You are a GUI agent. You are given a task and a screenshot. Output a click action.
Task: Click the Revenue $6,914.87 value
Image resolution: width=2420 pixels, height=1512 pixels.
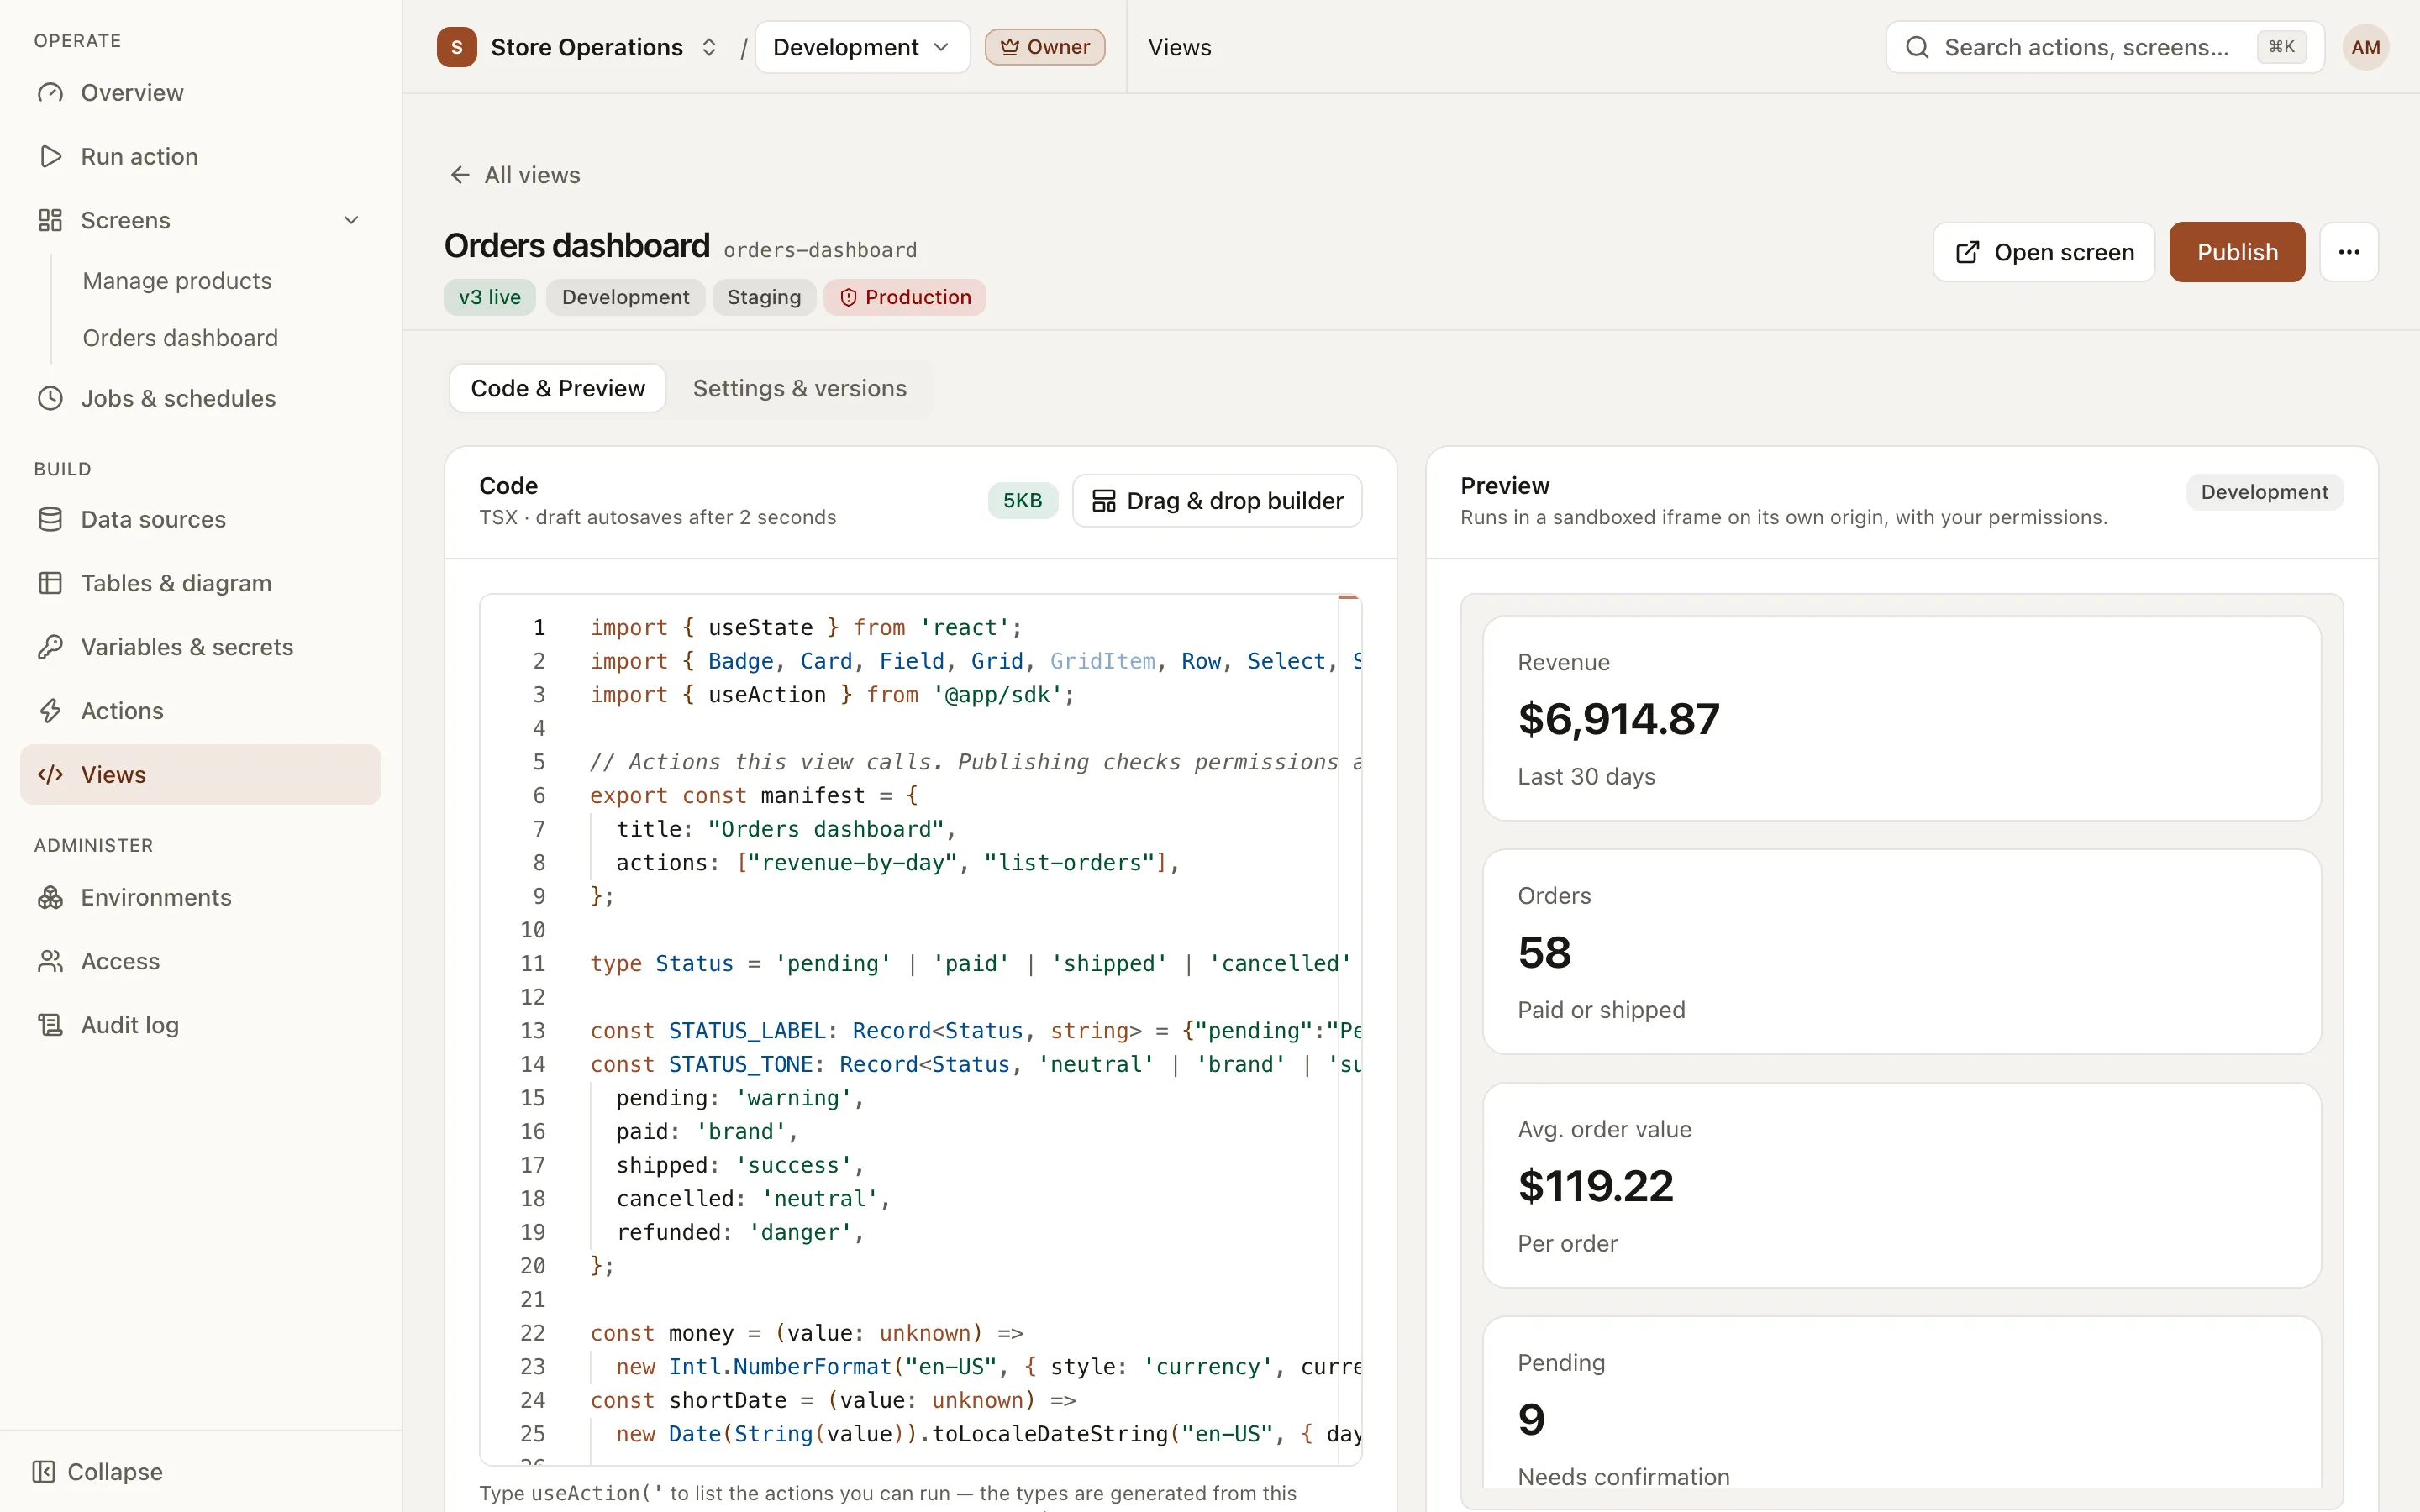coord(1618,719)
